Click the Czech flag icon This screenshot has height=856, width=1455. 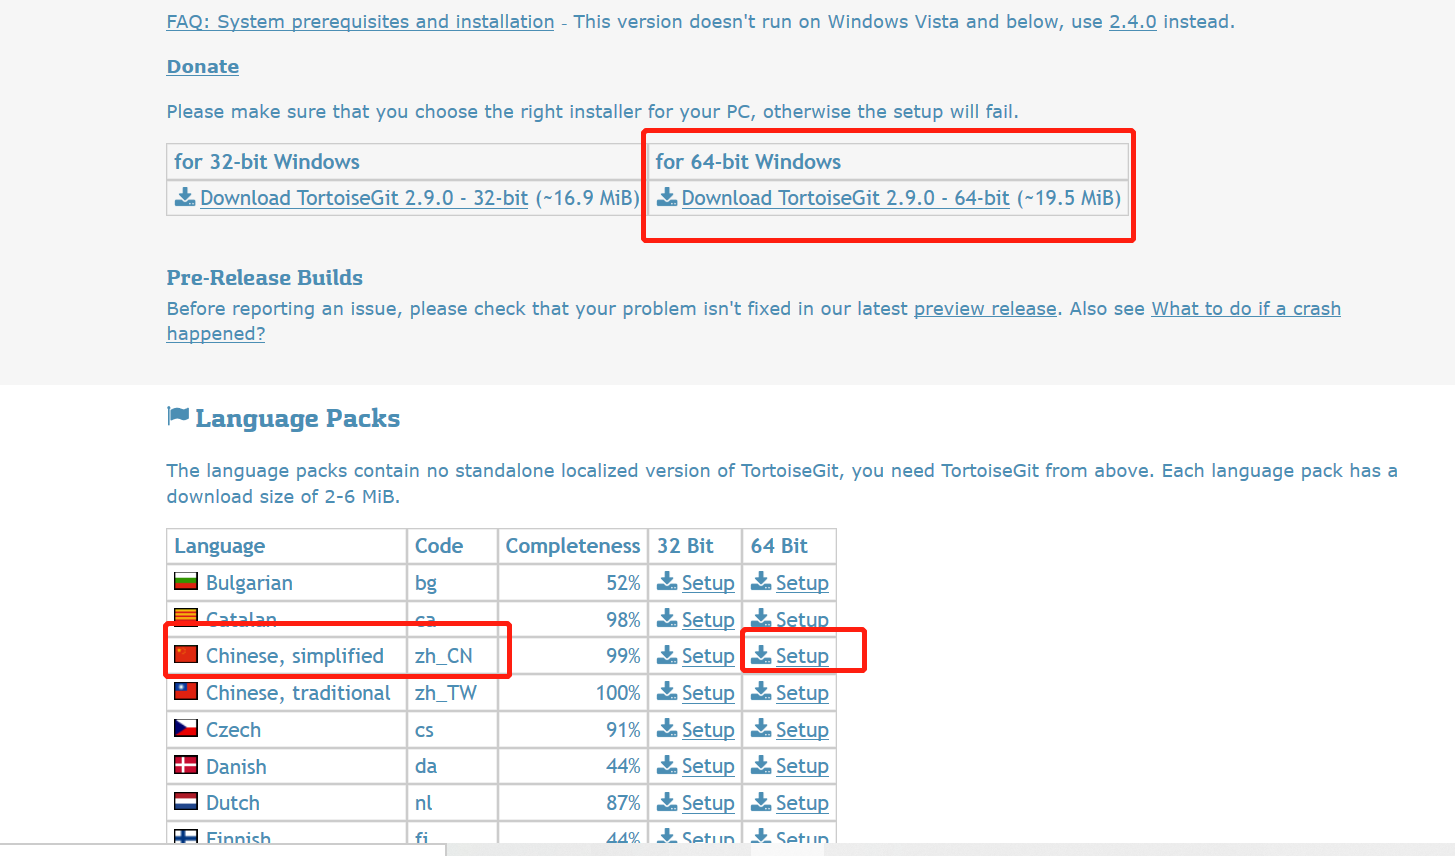[186, 728]
